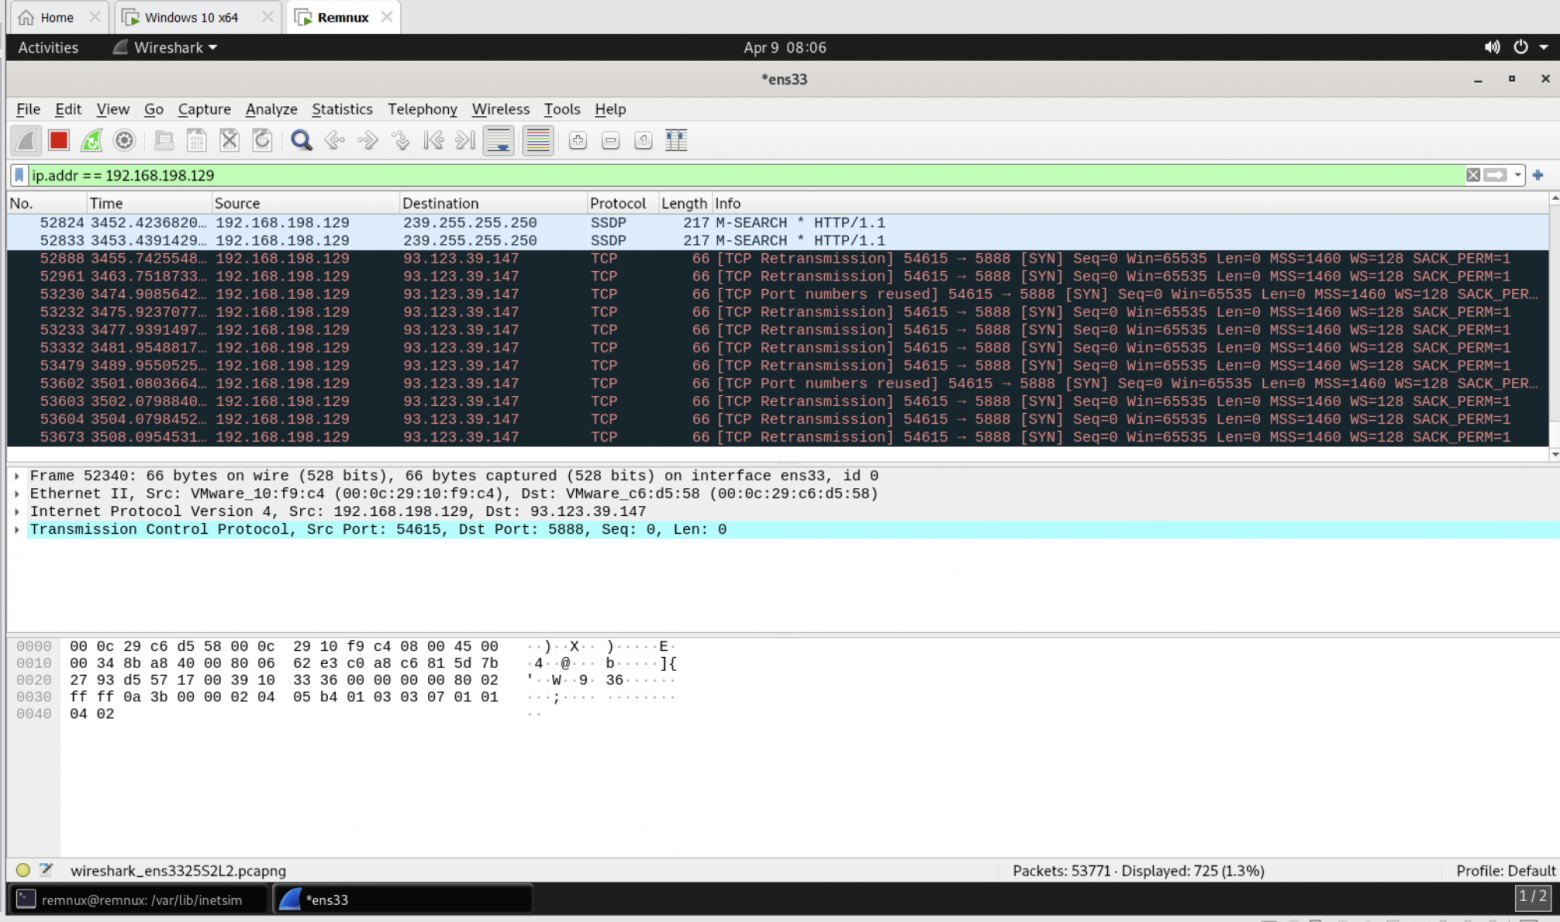This screenshot has height=922, width=1560.
Task: Click the add filter button plus icon
Action: coord(1538,175)
